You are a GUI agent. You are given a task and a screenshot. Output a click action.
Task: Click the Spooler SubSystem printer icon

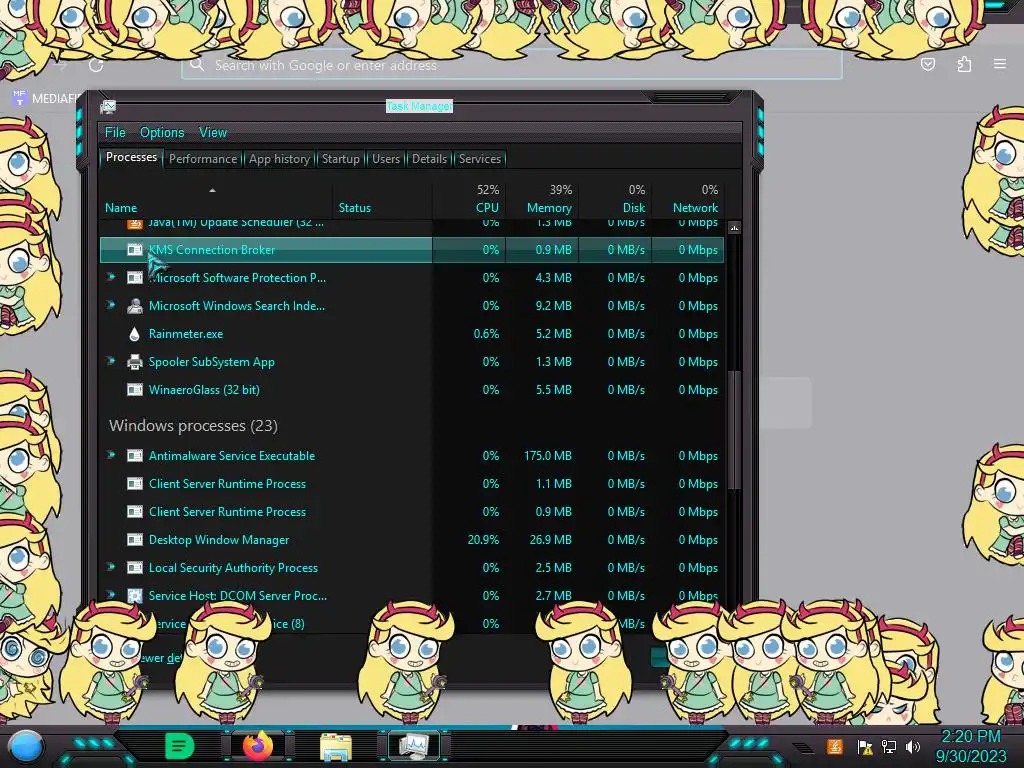(x=135, y=362)
